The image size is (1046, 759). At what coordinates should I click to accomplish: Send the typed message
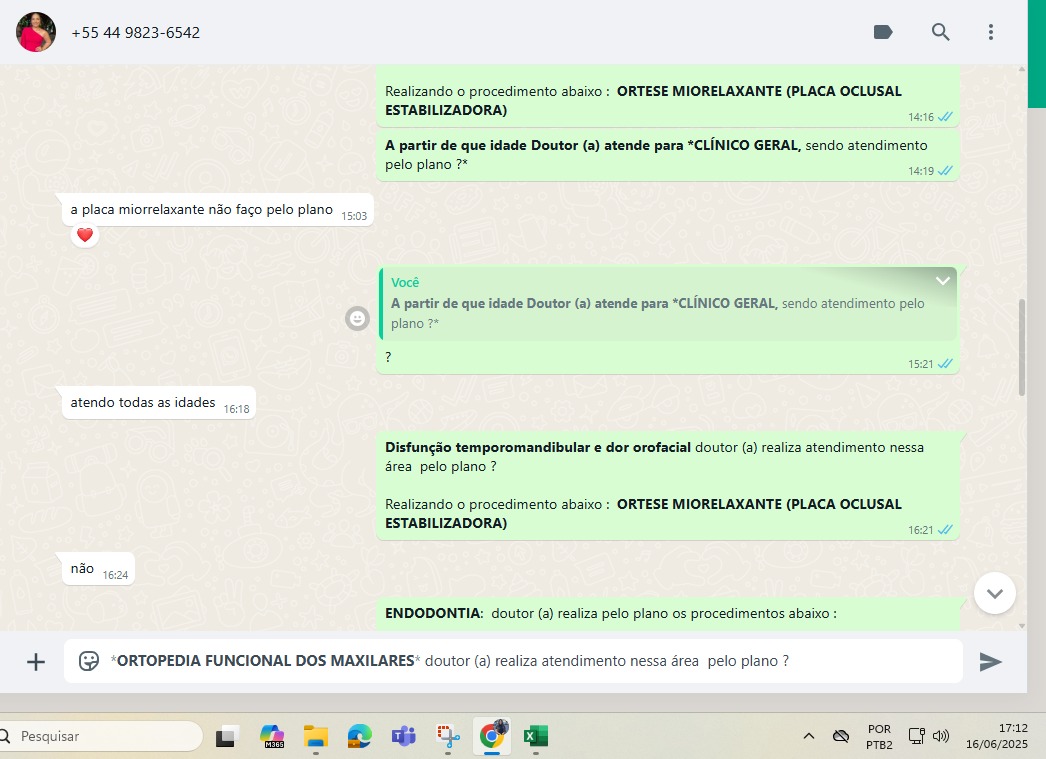[991, 662]
